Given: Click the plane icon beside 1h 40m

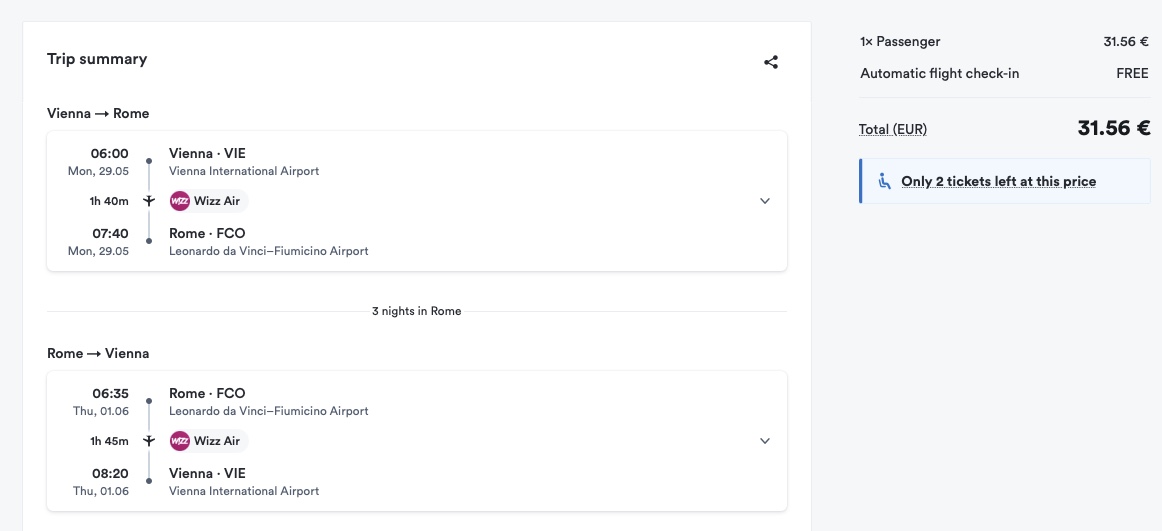Looking at the screenshot, I should coord(149,201).
